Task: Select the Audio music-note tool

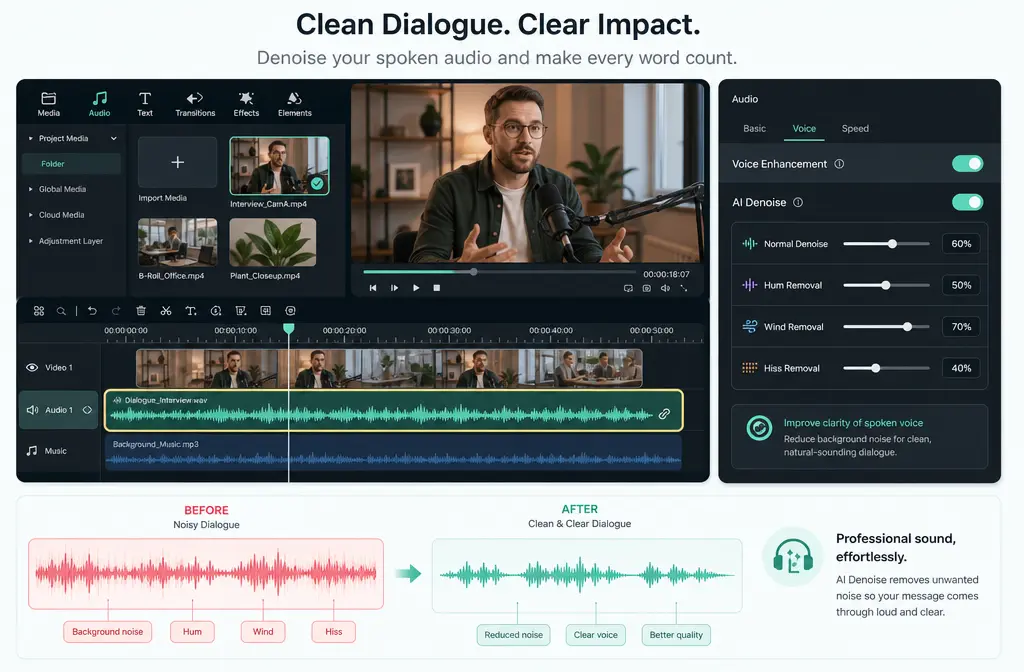Action: coord(99,98)
